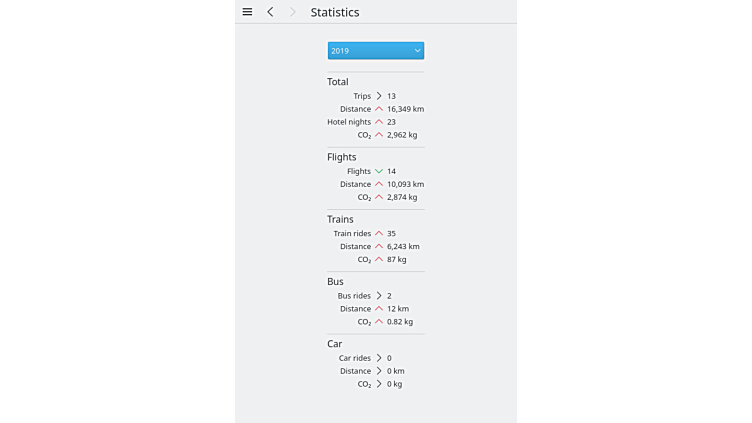Image resolution: width=752 pixels, height=423 pixels.
Task: Select the 2,874 kg flights CO₂ value
Action: click(x=402, y=197)
